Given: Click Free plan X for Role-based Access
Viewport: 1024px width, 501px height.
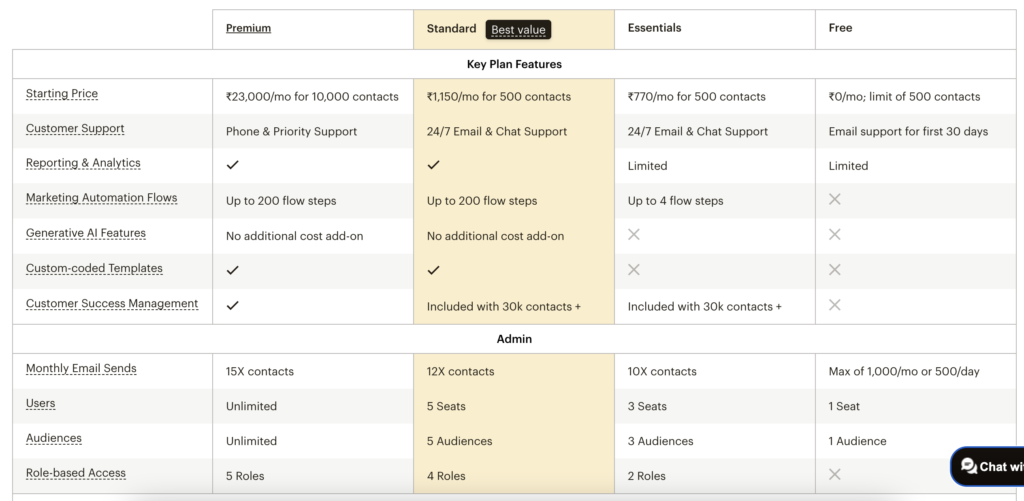Looking at the screenshot, I should coord(835,475).
